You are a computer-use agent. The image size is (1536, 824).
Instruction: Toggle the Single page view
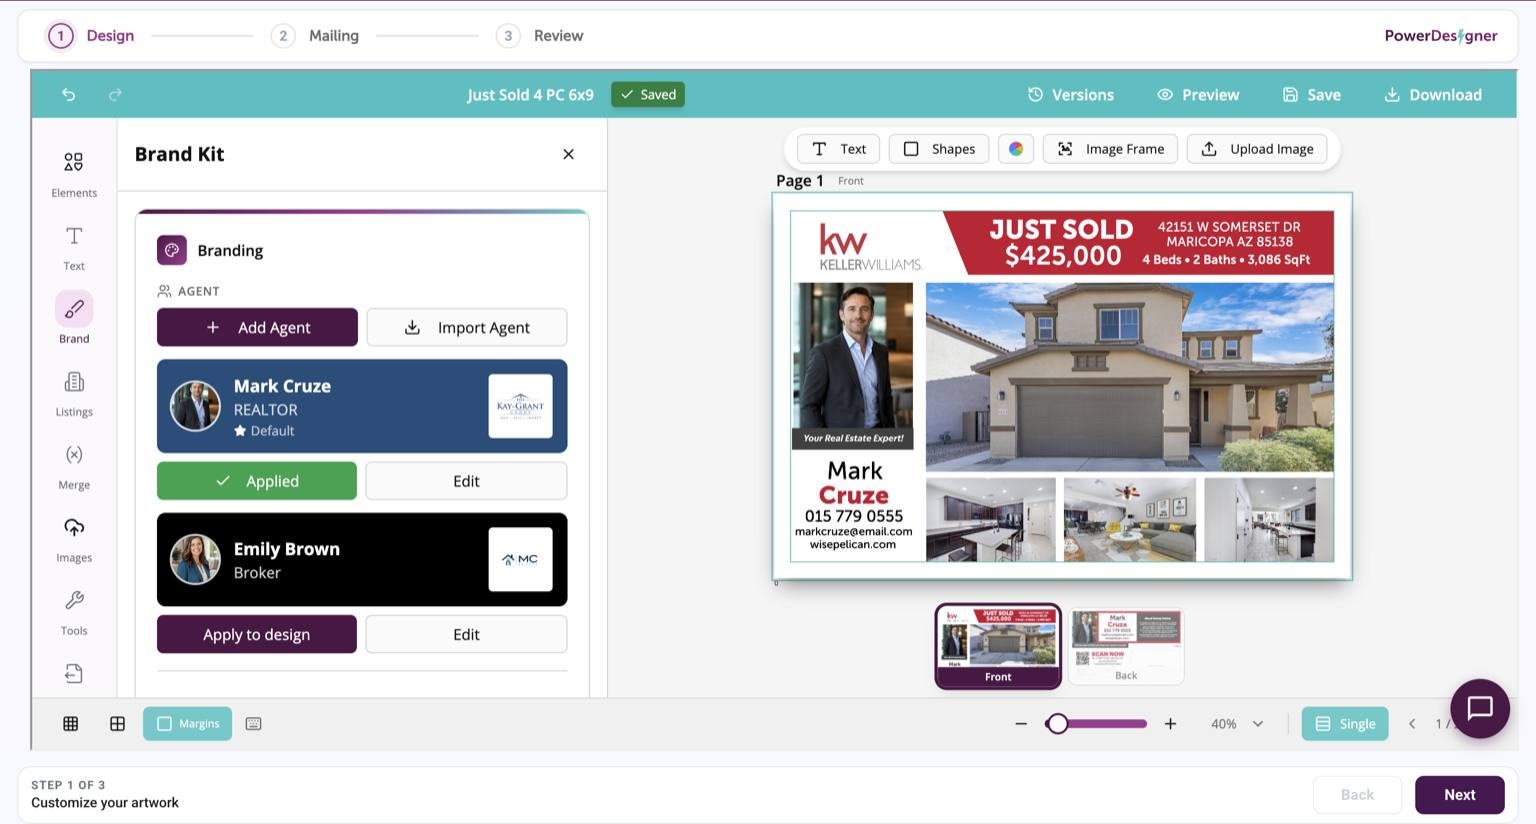point(1345,724)
